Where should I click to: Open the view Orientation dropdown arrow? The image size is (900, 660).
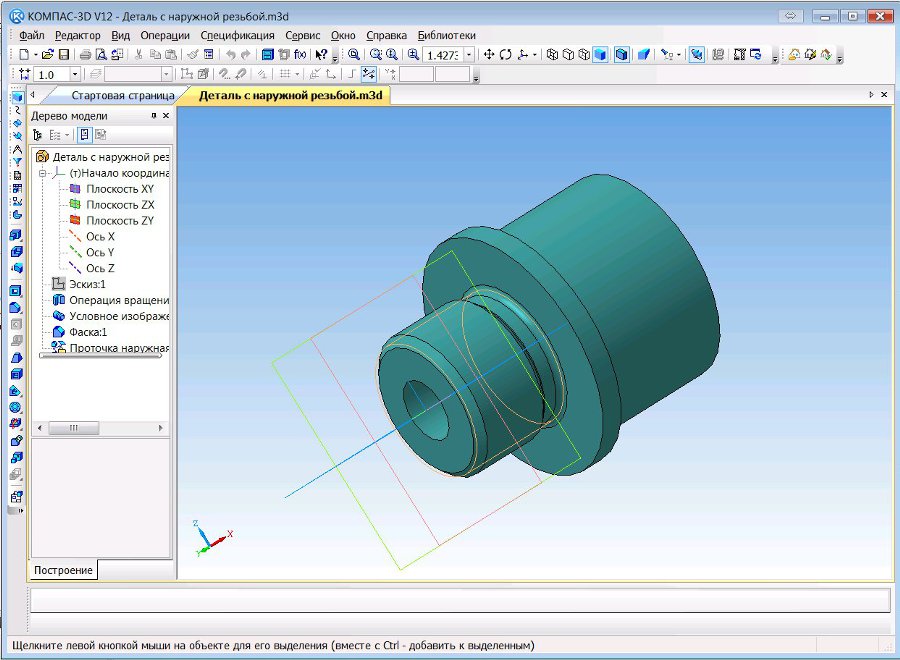(535, 55)
